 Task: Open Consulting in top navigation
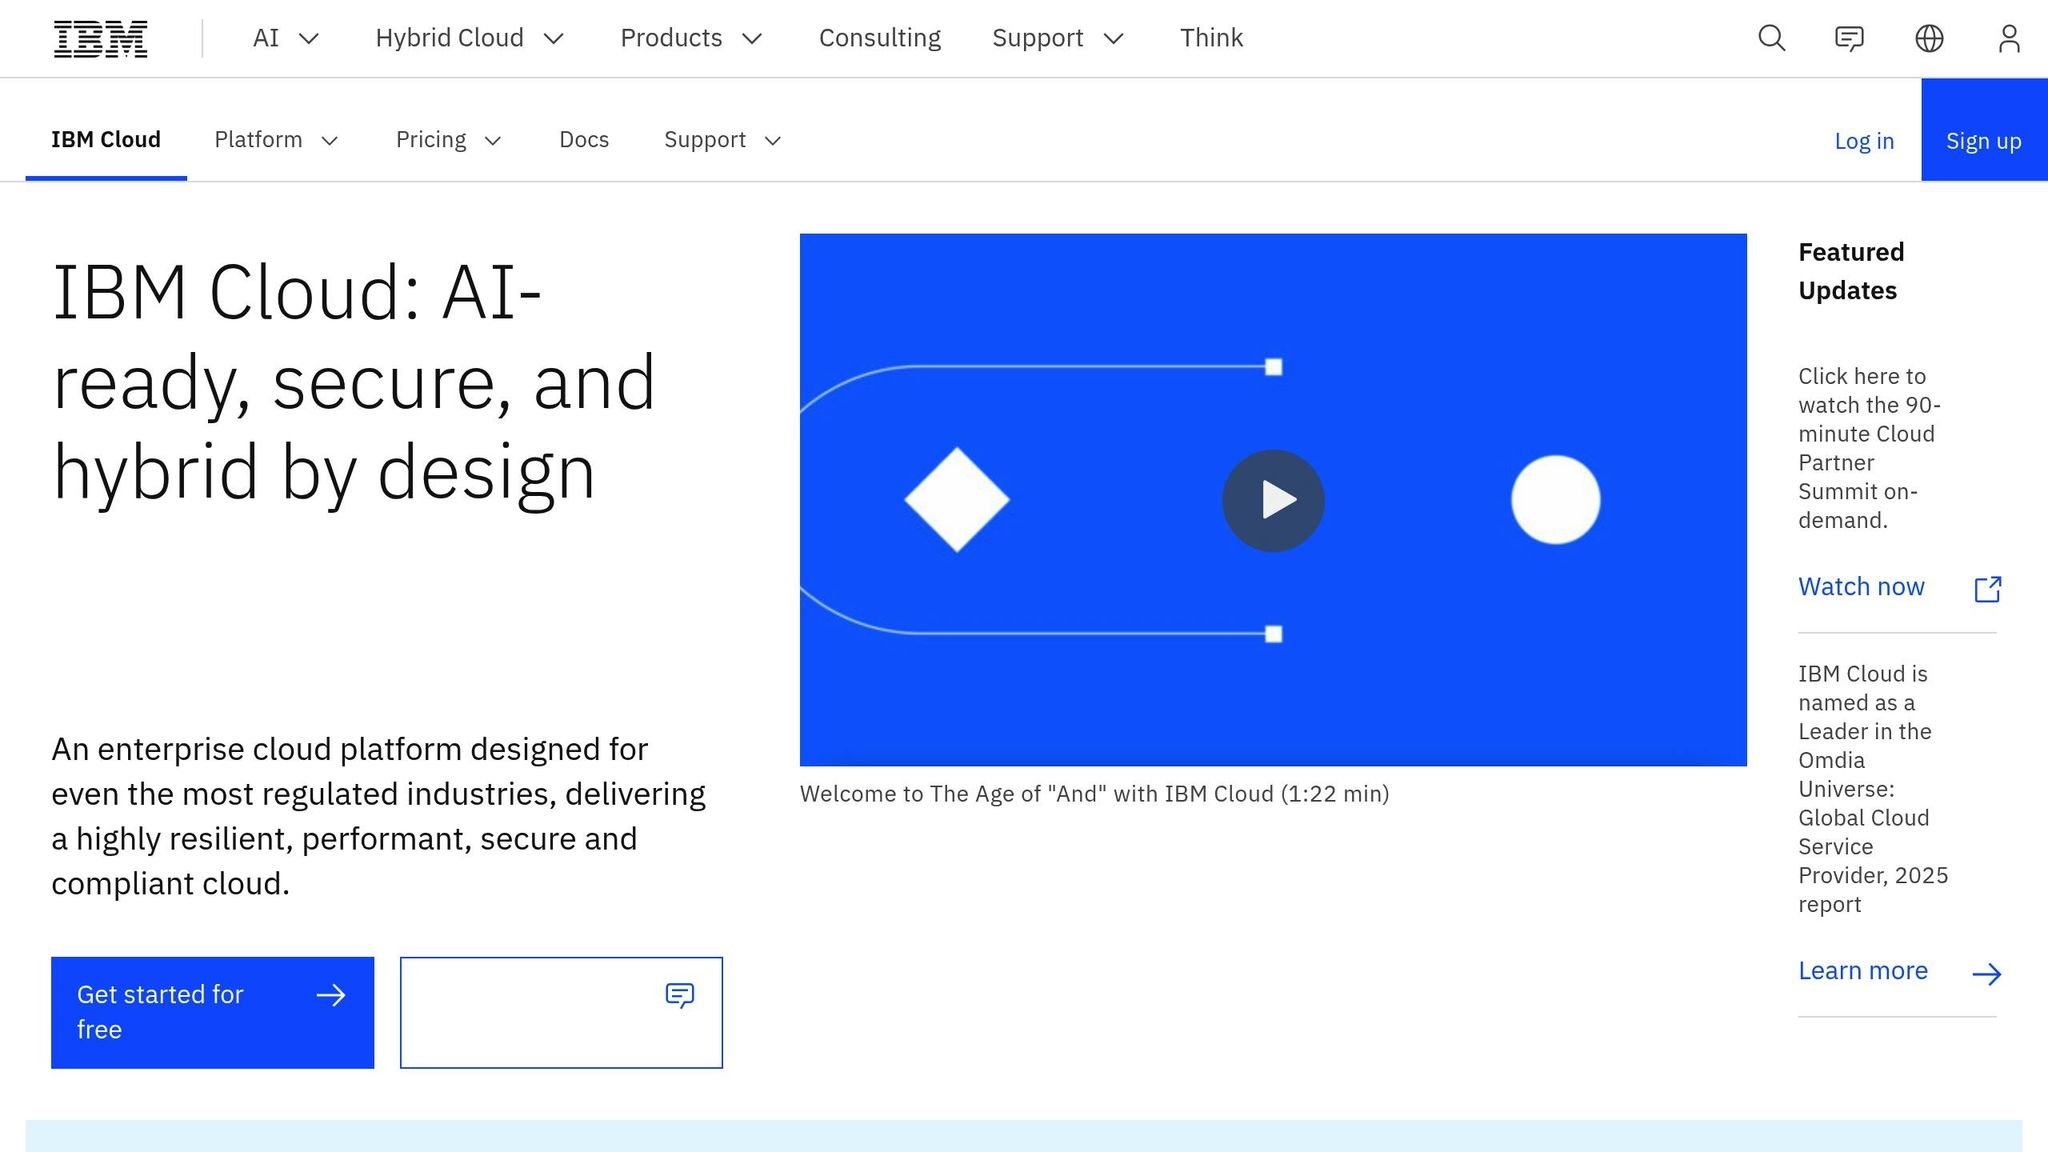(879, 39)
